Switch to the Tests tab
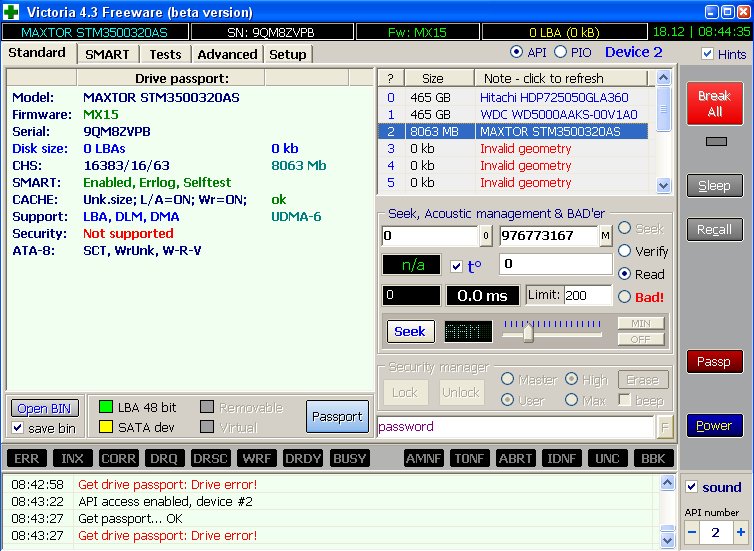754x551 pixels. [x=165, y=54]
